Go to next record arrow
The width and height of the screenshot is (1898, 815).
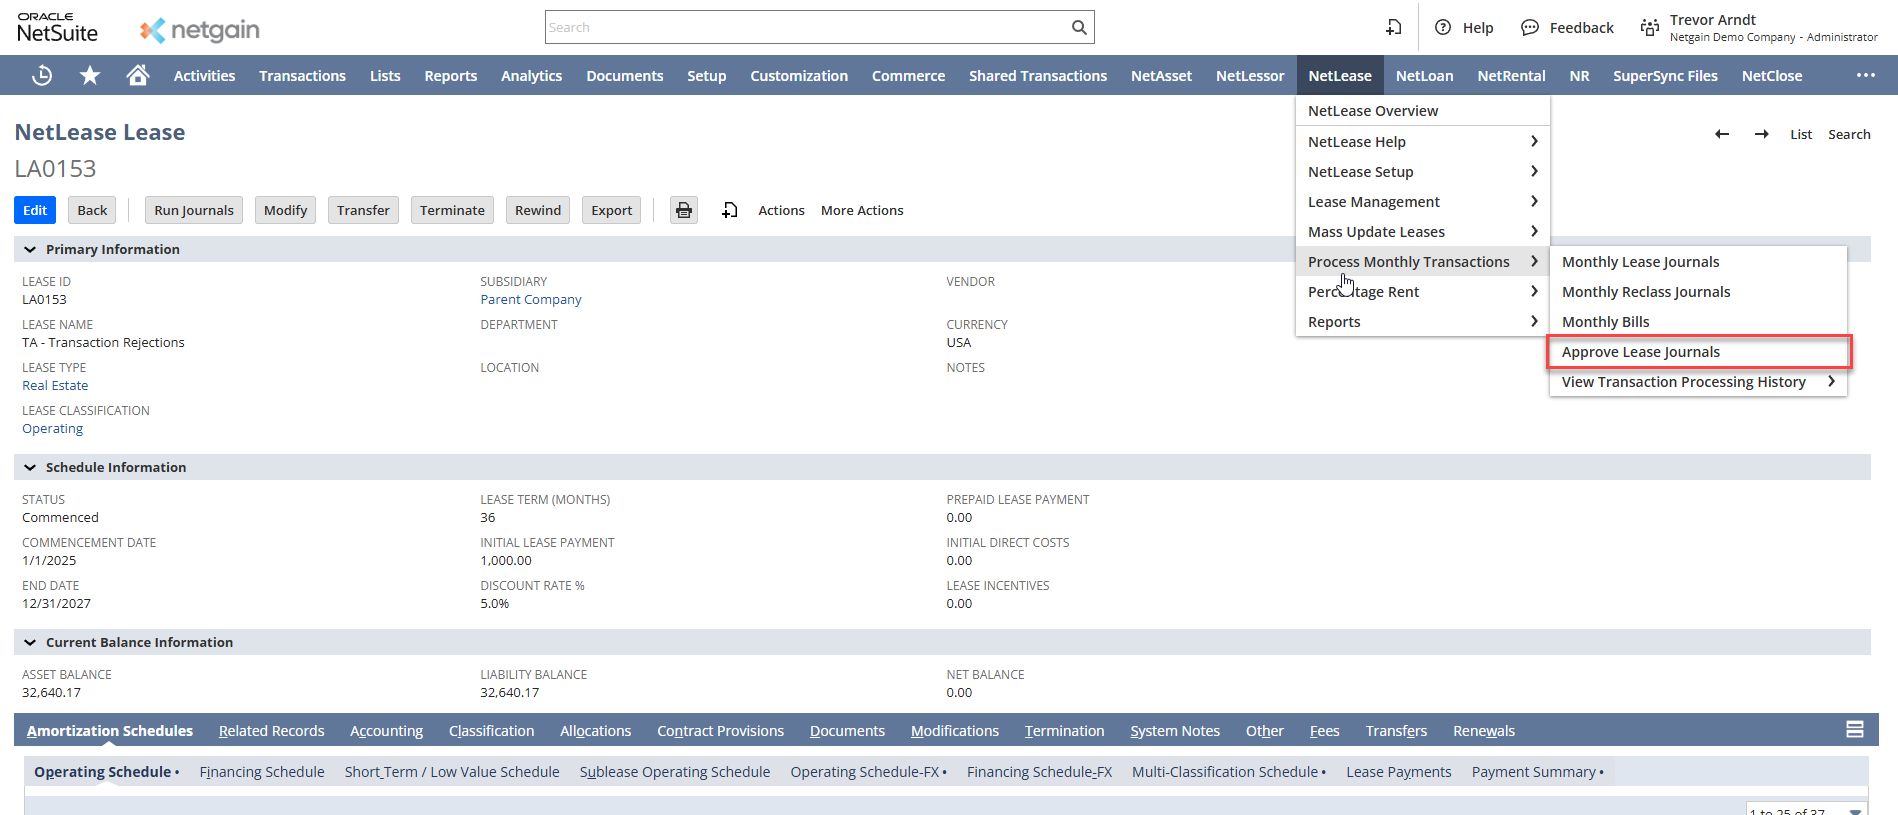1762,134
